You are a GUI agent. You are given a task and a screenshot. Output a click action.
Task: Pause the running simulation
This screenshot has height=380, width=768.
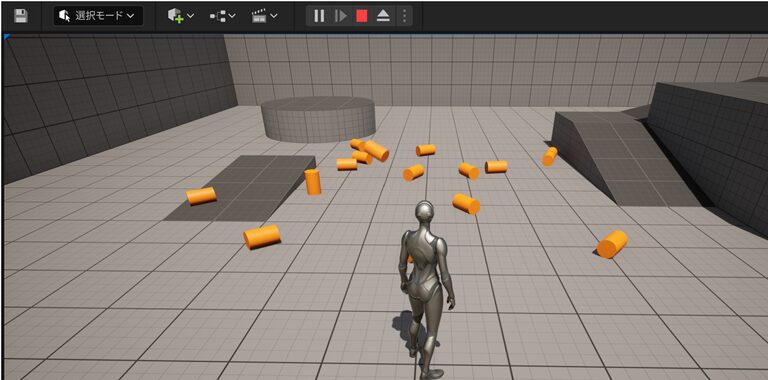319,16
